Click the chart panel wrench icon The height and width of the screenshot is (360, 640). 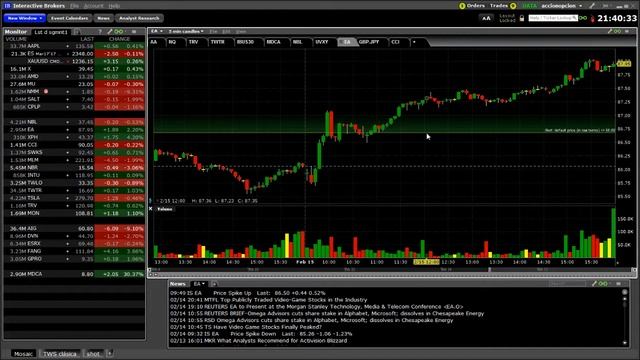pyautogui.click(x=610, y=31)
